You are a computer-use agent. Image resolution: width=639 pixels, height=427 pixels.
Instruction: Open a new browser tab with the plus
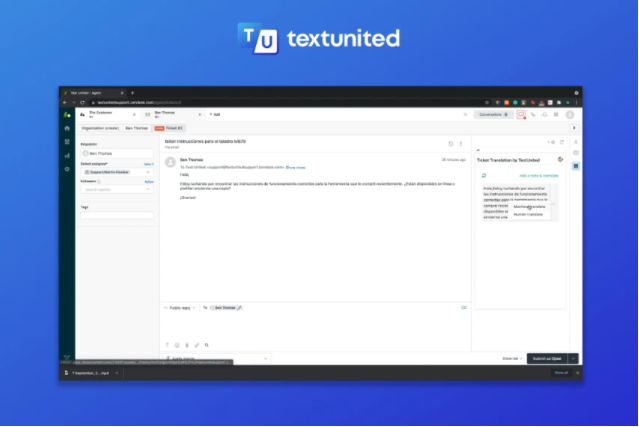tap(132, 93)
